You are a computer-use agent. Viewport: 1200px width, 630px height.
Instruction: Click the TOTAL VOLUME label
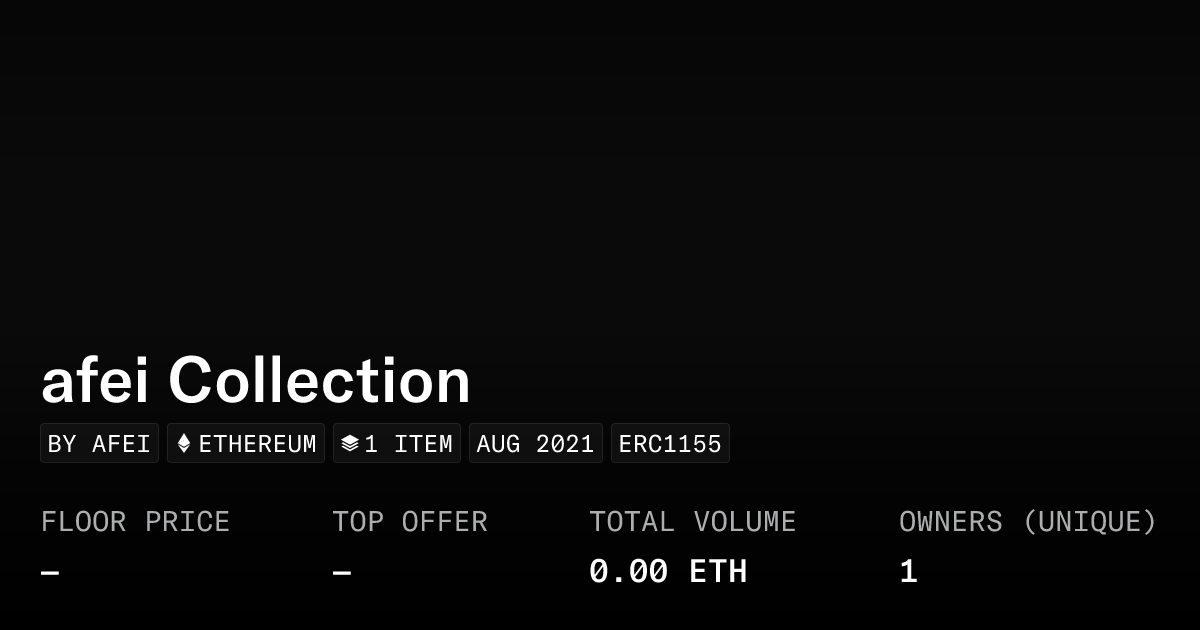pos(692,521)
